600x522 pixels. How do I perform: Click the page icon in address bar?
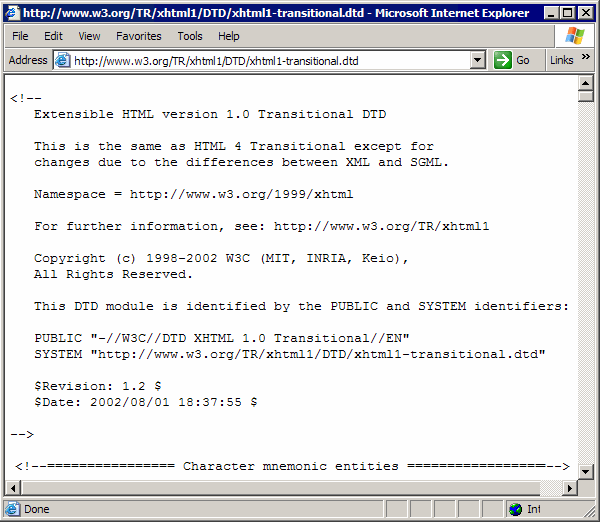coord(62,60)
